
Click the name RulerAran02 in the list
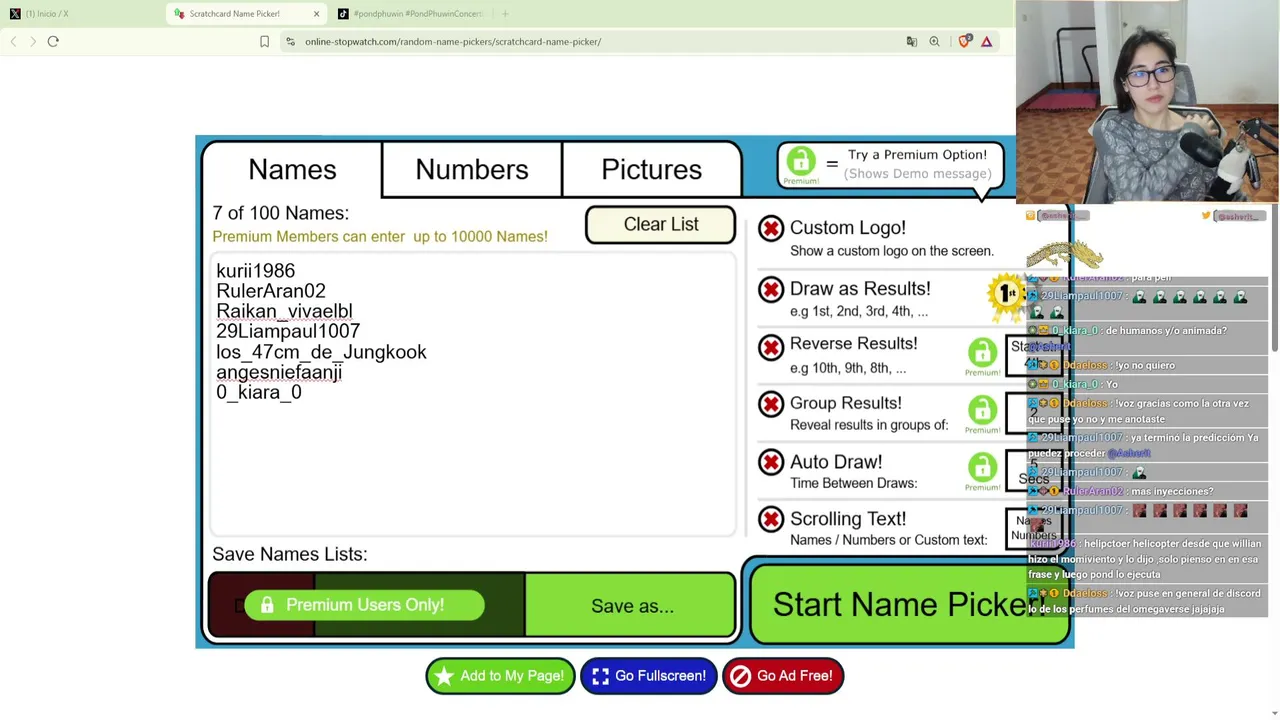click(x=271, y=291)
